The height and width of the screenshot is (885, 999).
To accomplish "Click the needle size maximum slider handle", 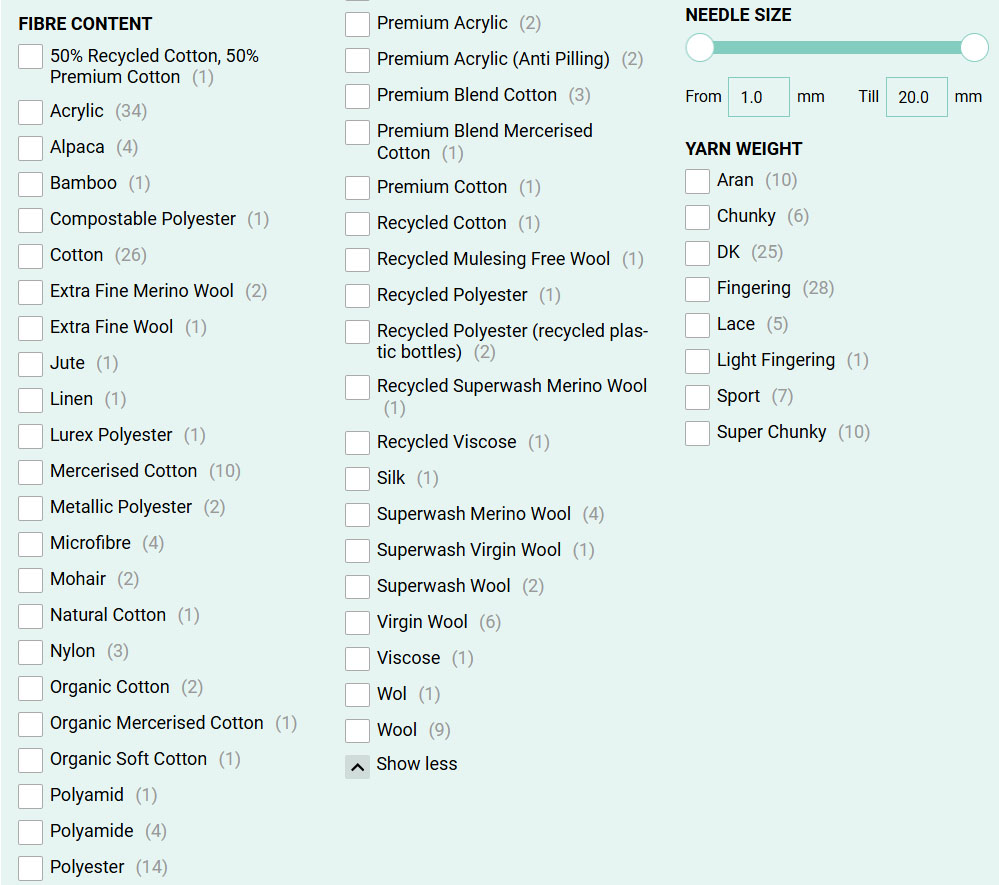I will point(974,47).
